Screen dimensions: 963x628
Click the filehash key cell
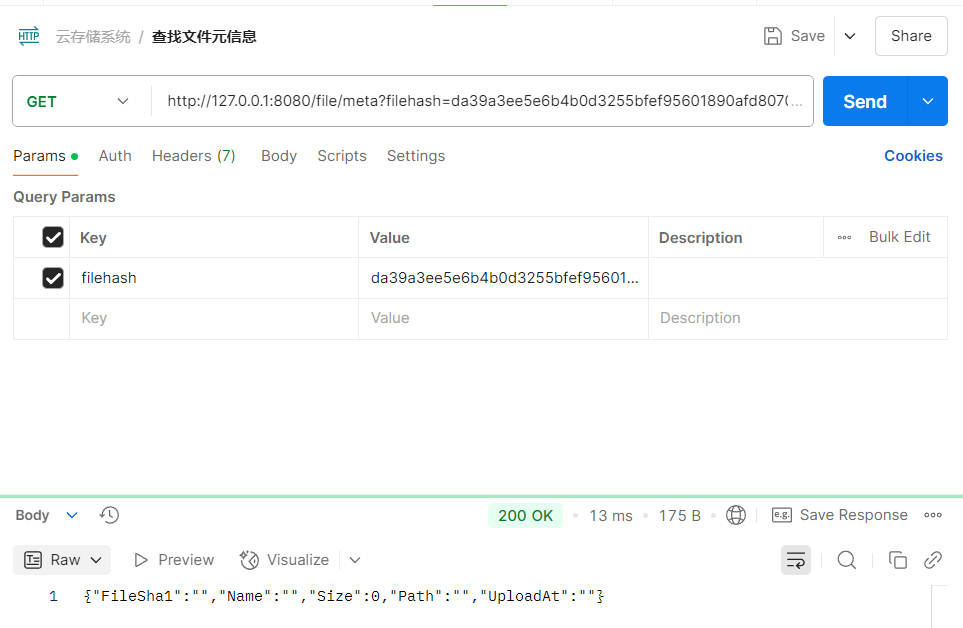point(214,278)
